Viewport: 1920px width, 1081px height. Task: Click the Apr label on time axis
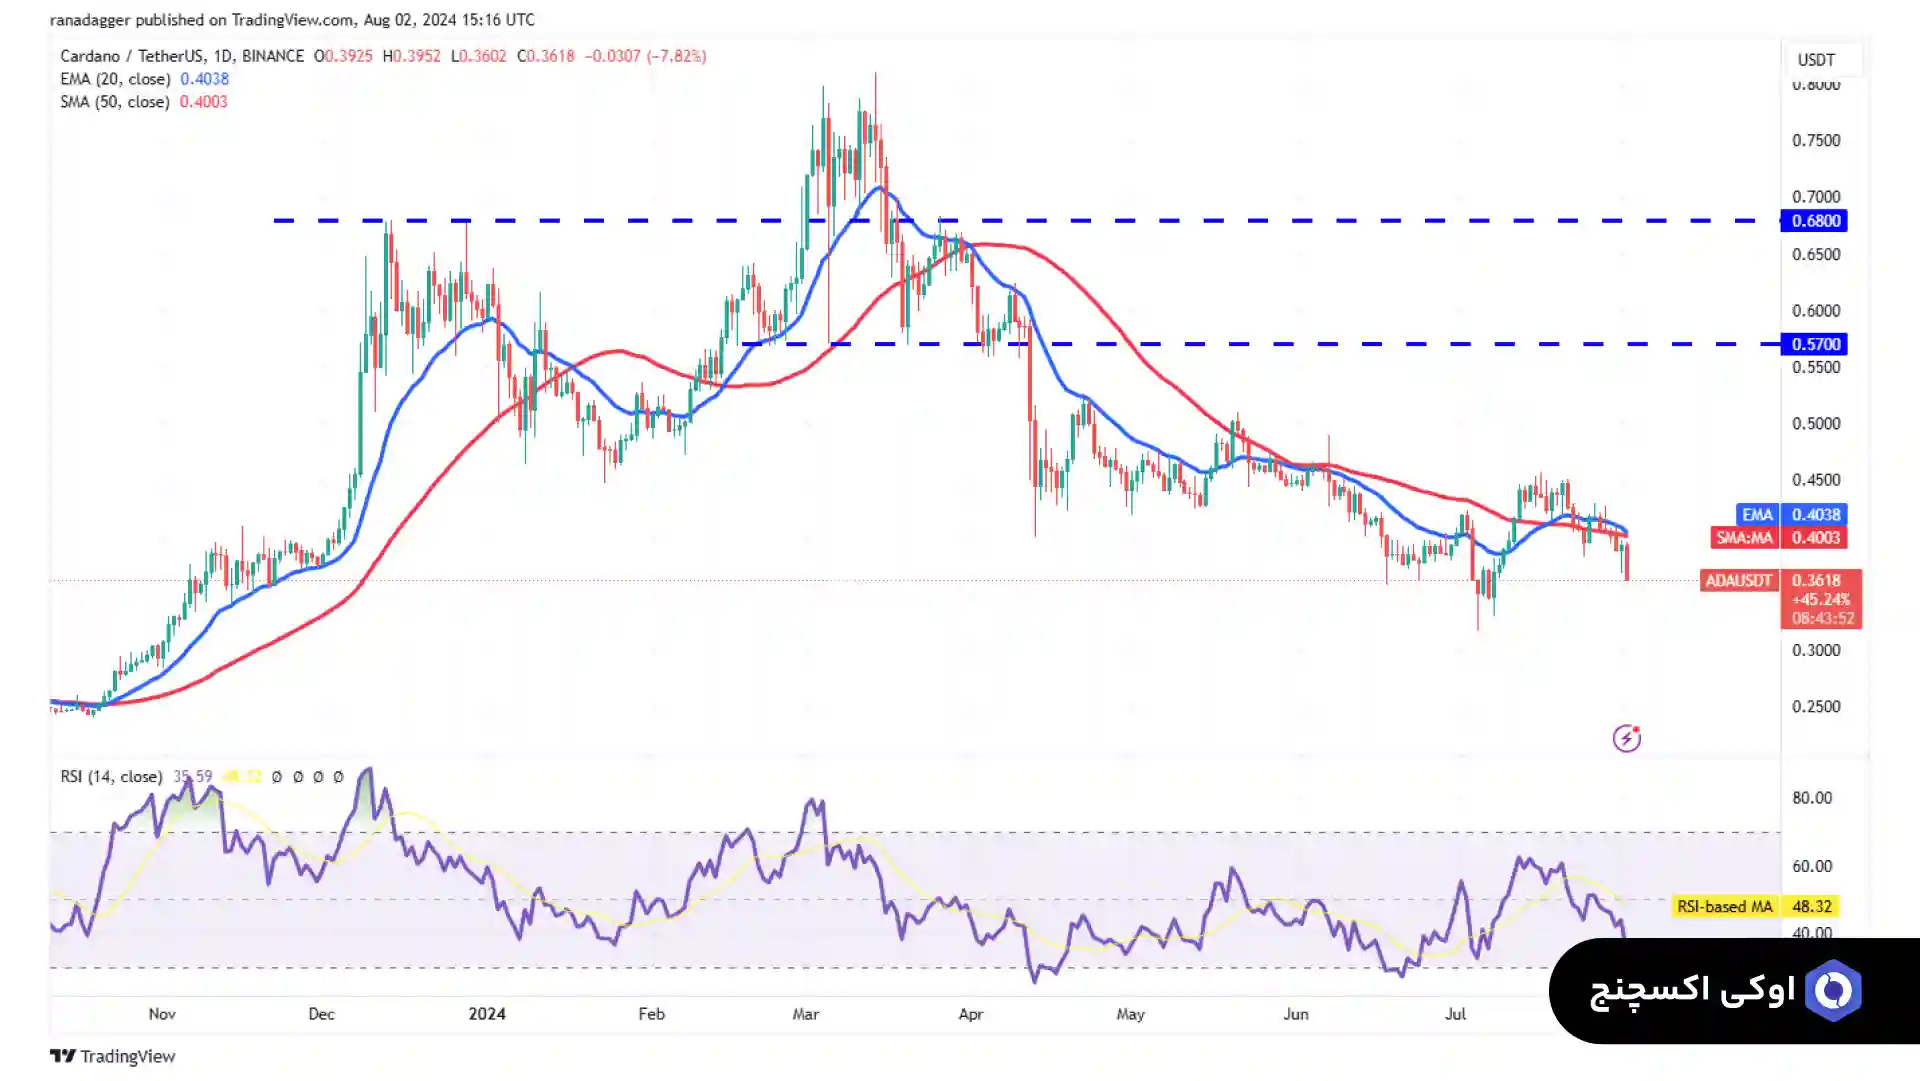970,1013
